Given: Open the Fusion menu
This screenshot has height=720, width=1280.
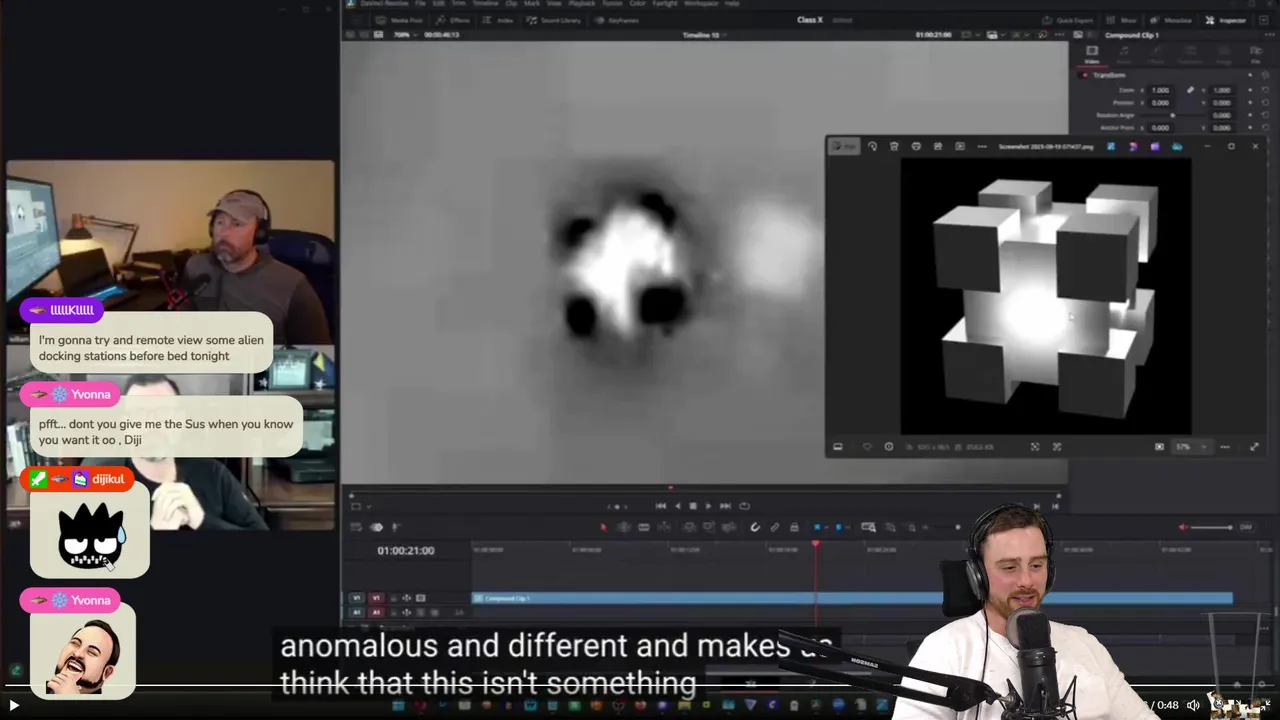Looking at the screenshot, I should (x=611, y=4).
